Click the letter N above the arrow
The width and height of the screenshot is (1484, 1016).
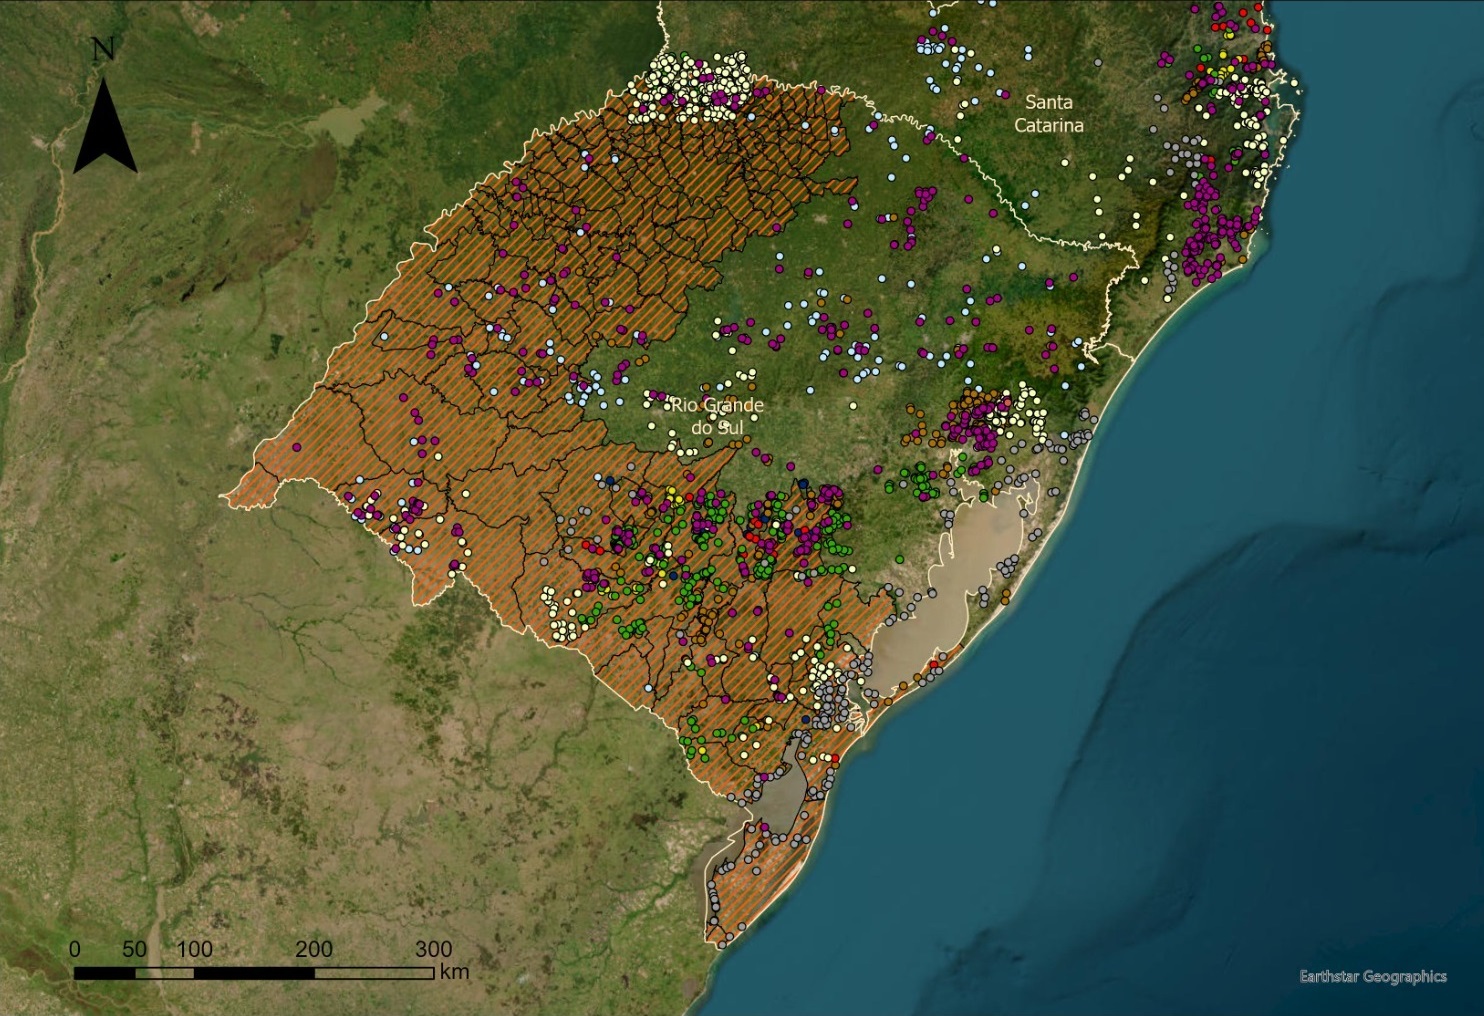(102, 50)
